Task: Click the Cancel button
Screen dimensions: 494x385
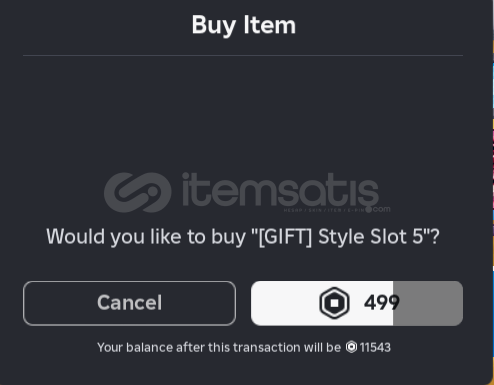Action: coord(129,303)
